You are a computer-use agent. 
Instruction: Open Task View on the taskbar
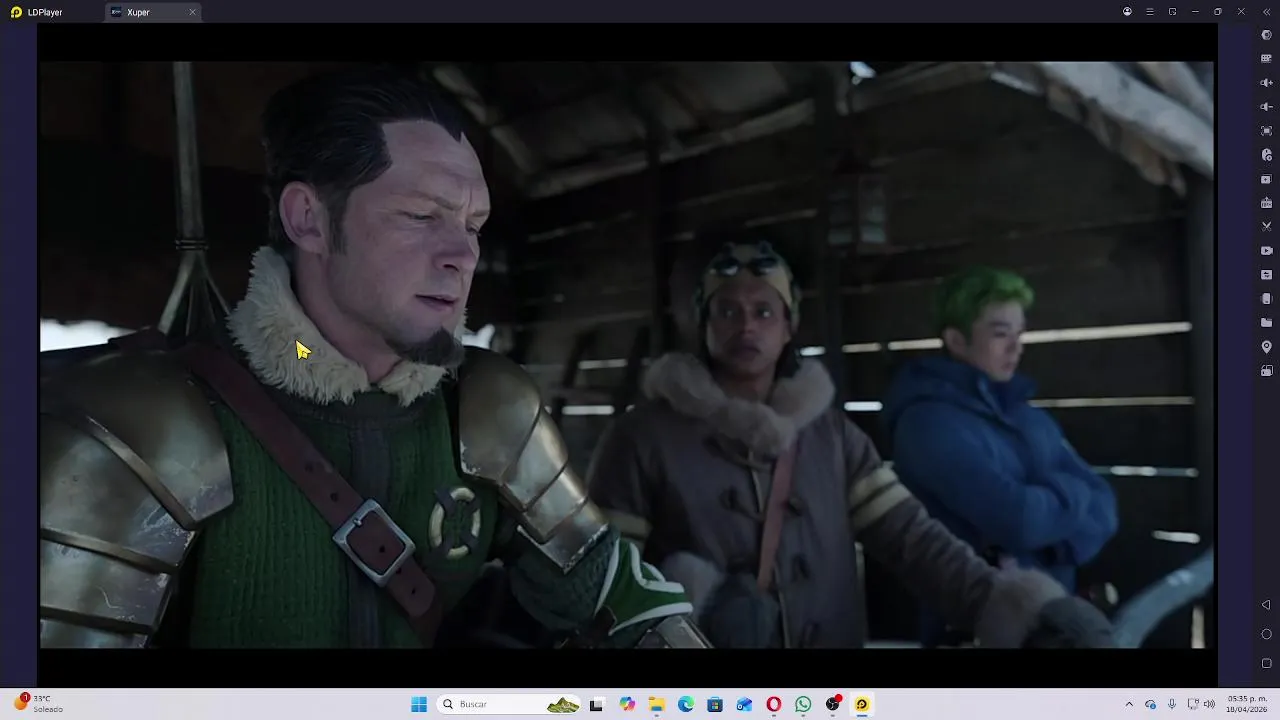(x=596, y=704)
